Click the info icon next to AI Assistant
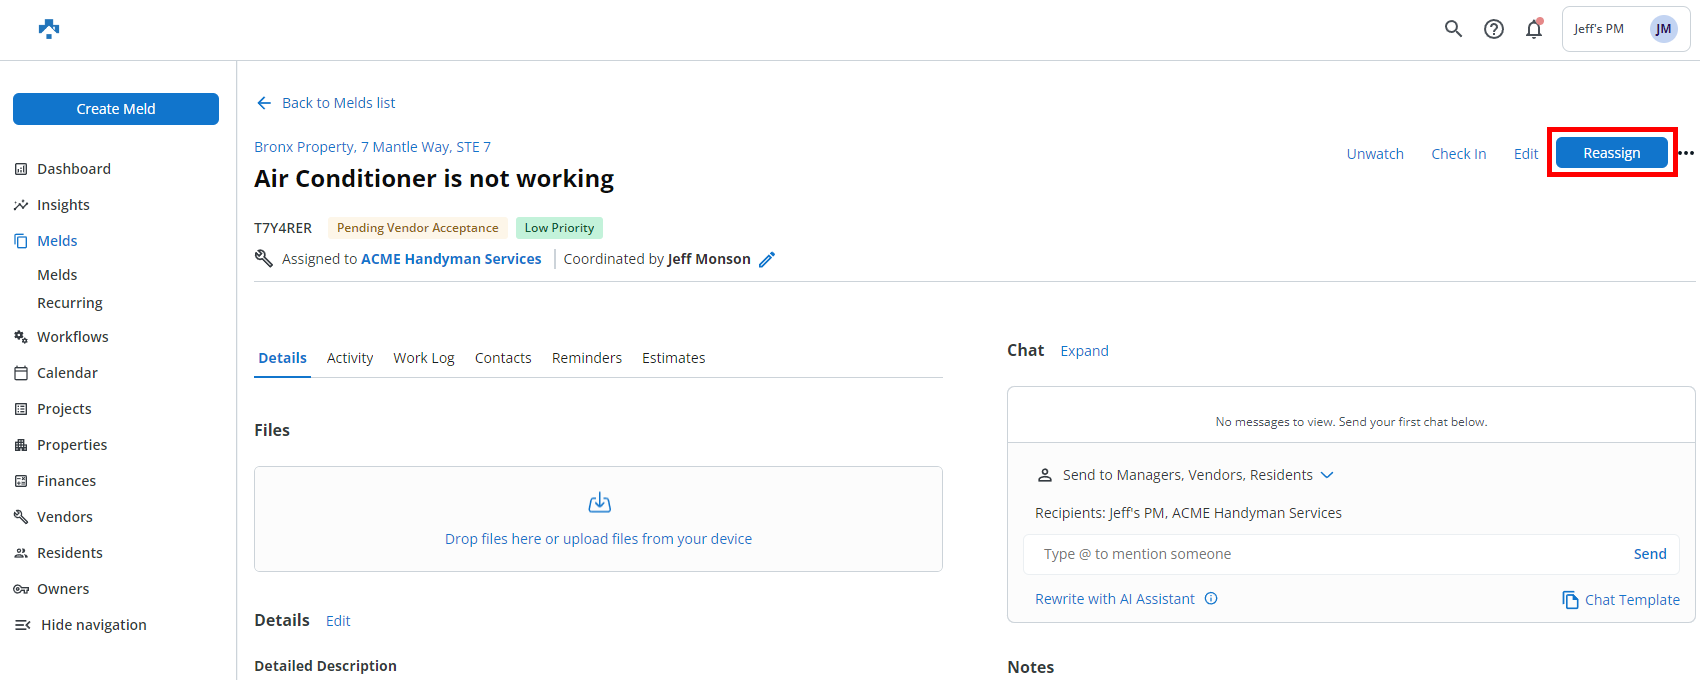Screen dimensions: 1700x680 1211,599
